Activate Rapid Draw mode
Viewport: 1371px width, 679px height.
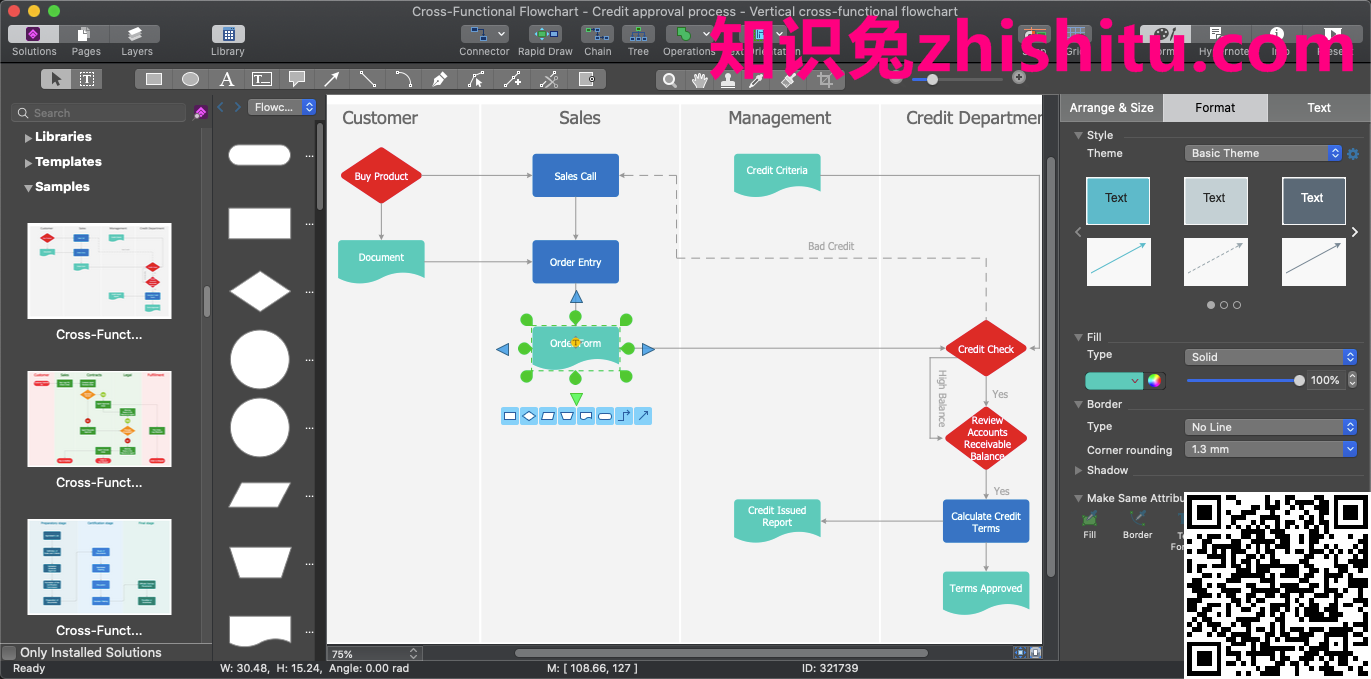coord(545,34)
